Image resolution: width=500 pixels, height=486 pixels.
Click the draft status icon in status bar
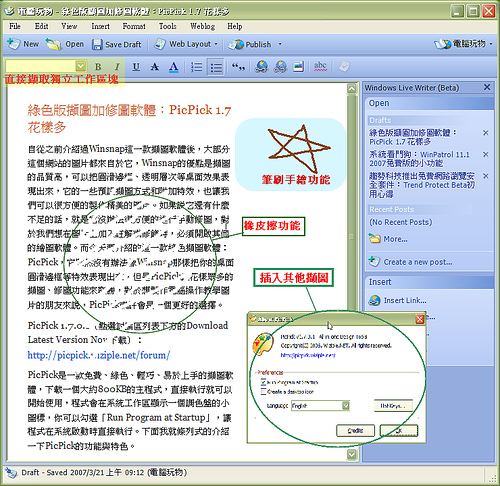pos(11,473)
